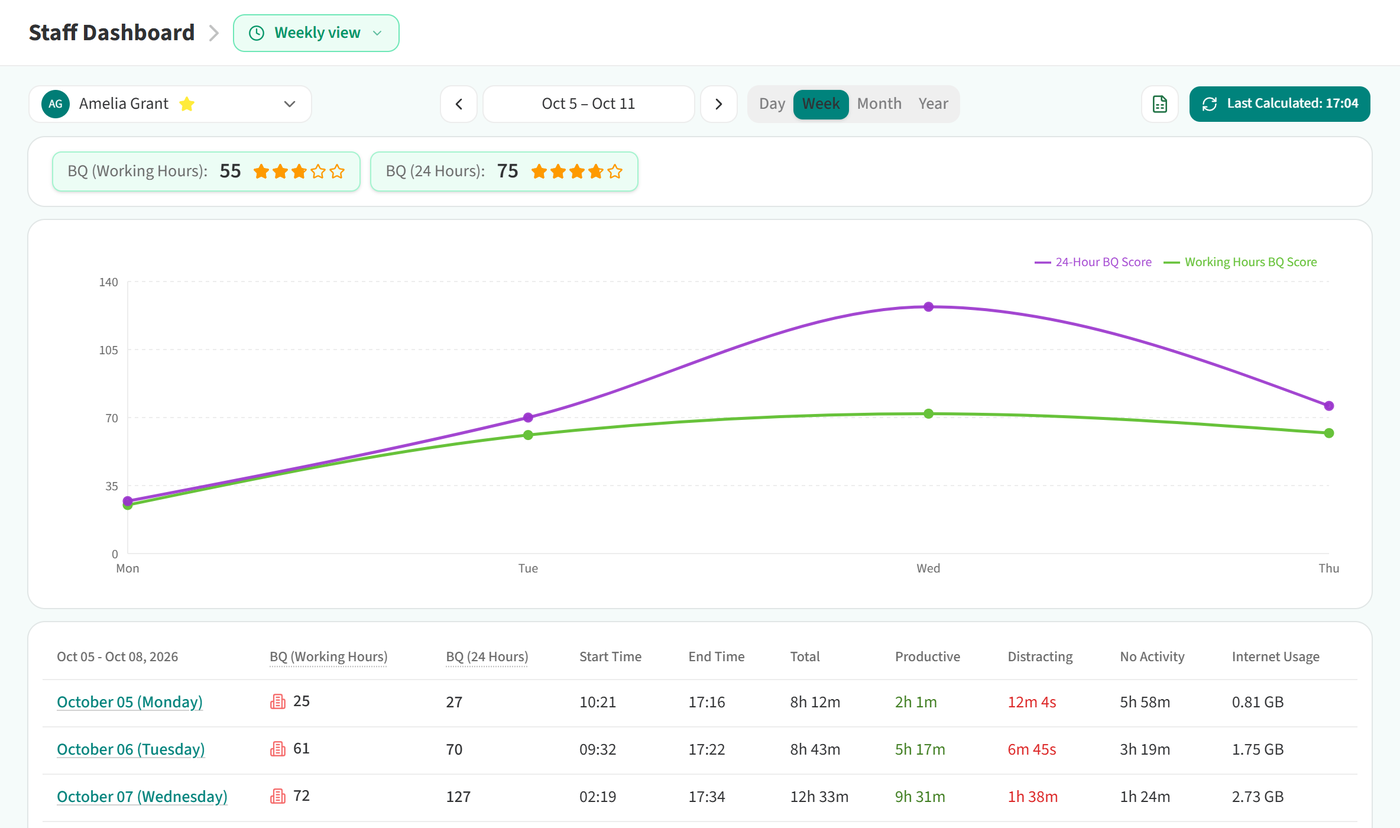This screenshot has width=1400, height=828.
Task: Open the Weekly view dropdown
Action: click(x=316, y=33)
